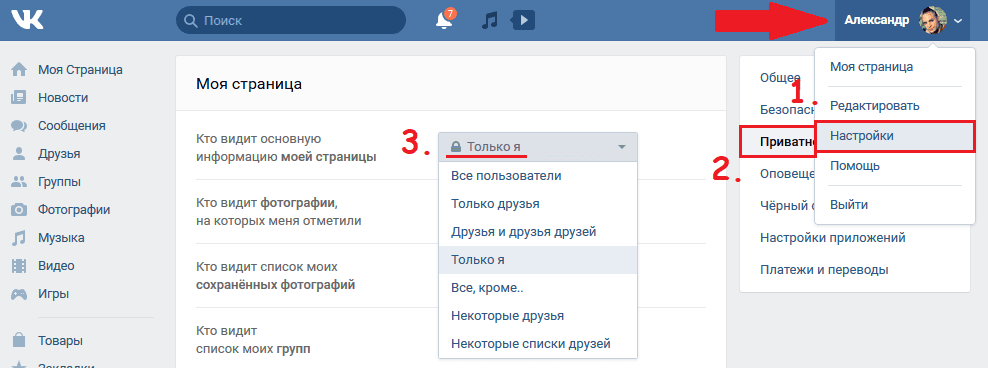The image size is (988, 368).
Task: Click 'Кто видит основную информацию' label
Action: tap(286, 147)
